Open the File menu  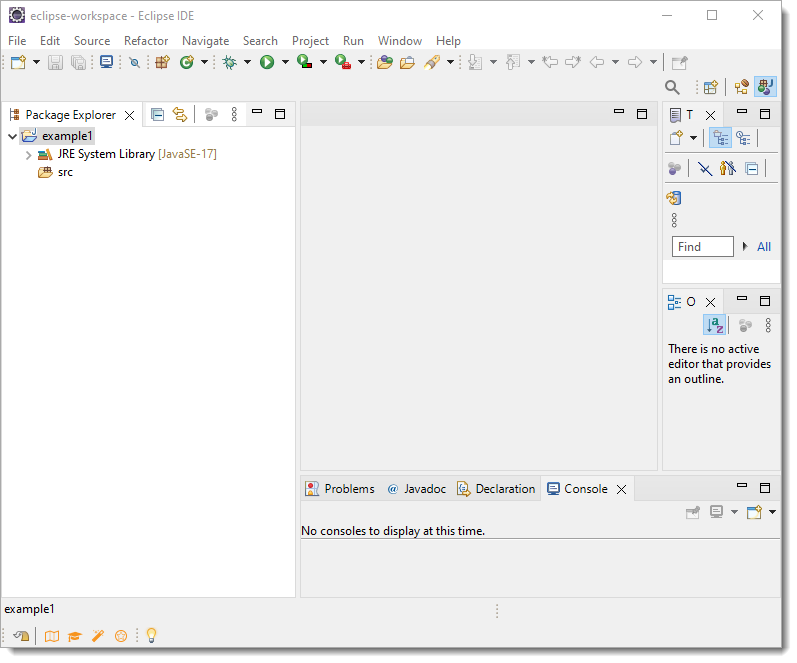pos(17,41)
